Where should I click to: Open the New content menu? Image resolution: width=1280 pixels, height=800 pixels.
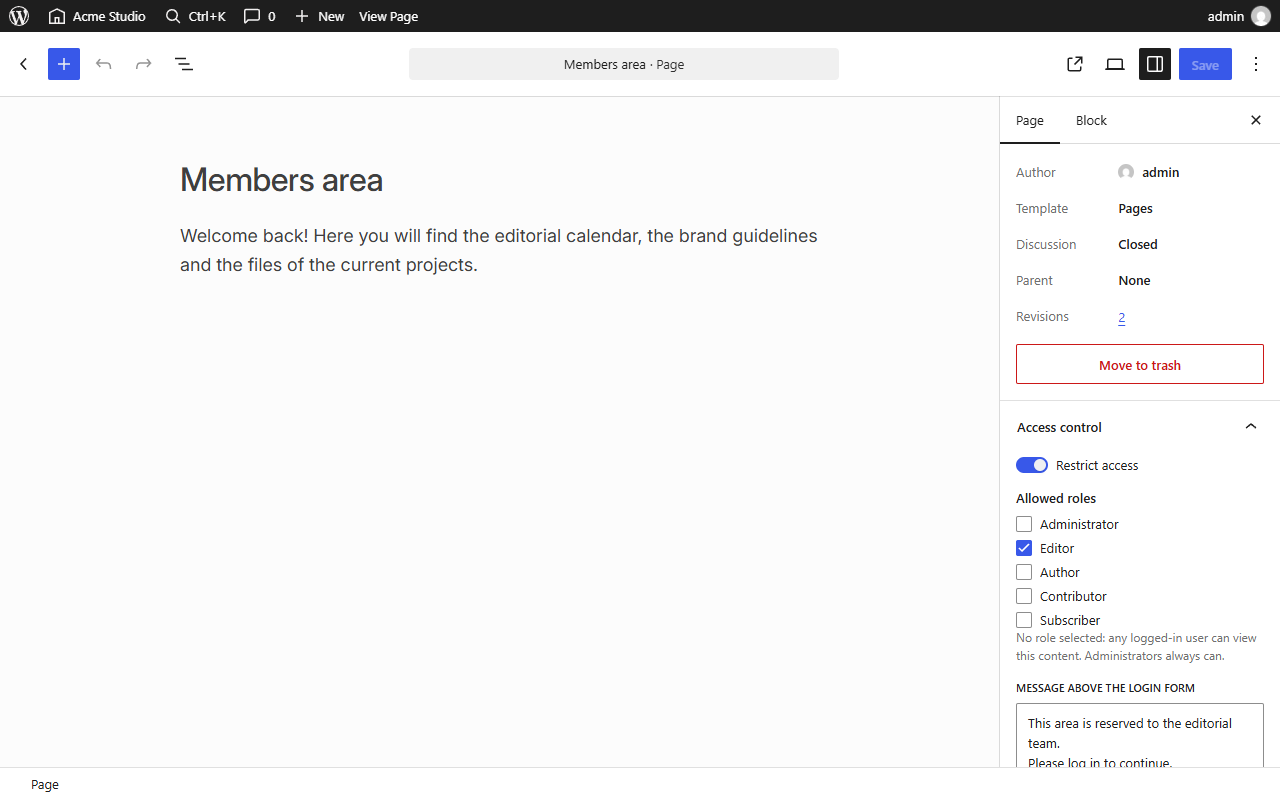pos(319,16)
